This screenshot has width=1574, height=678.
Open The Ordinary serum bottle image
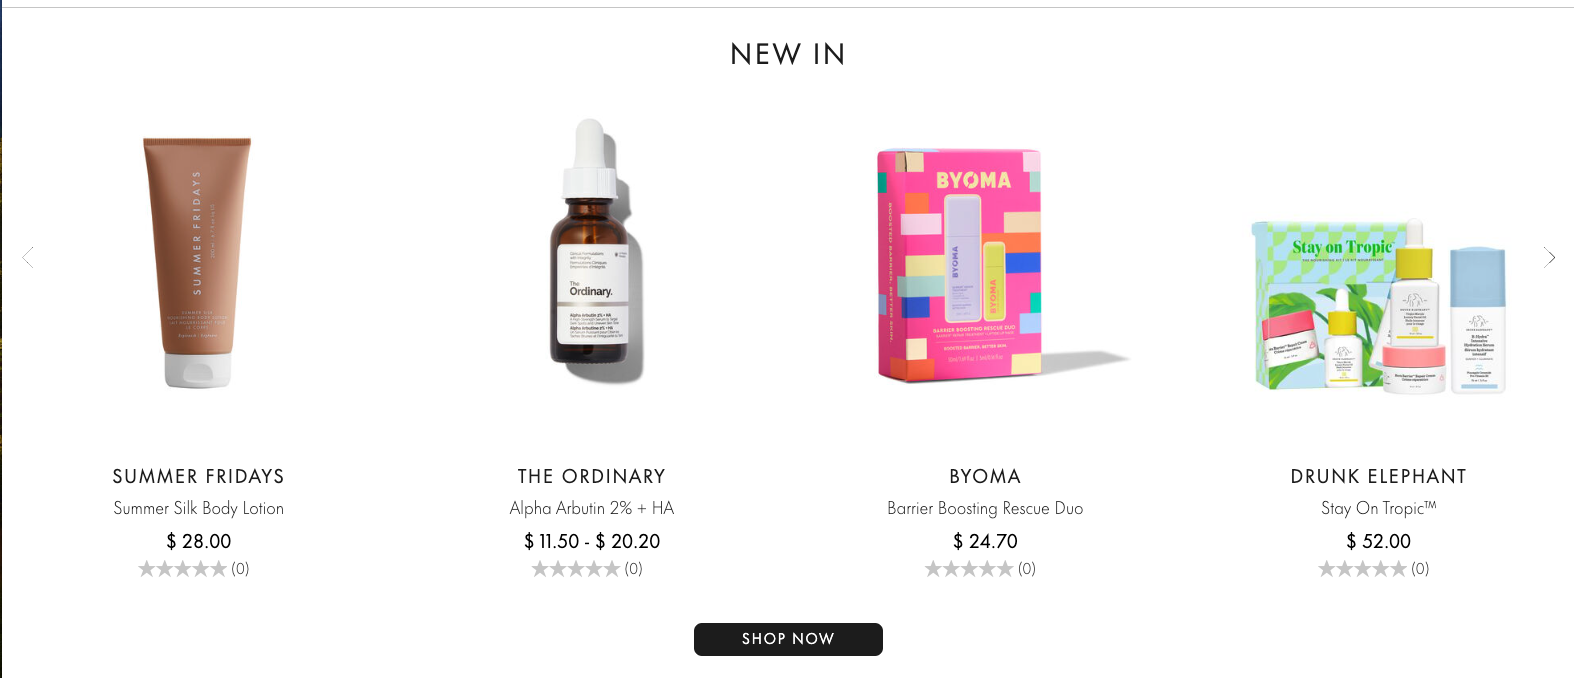tap(592, 250)
